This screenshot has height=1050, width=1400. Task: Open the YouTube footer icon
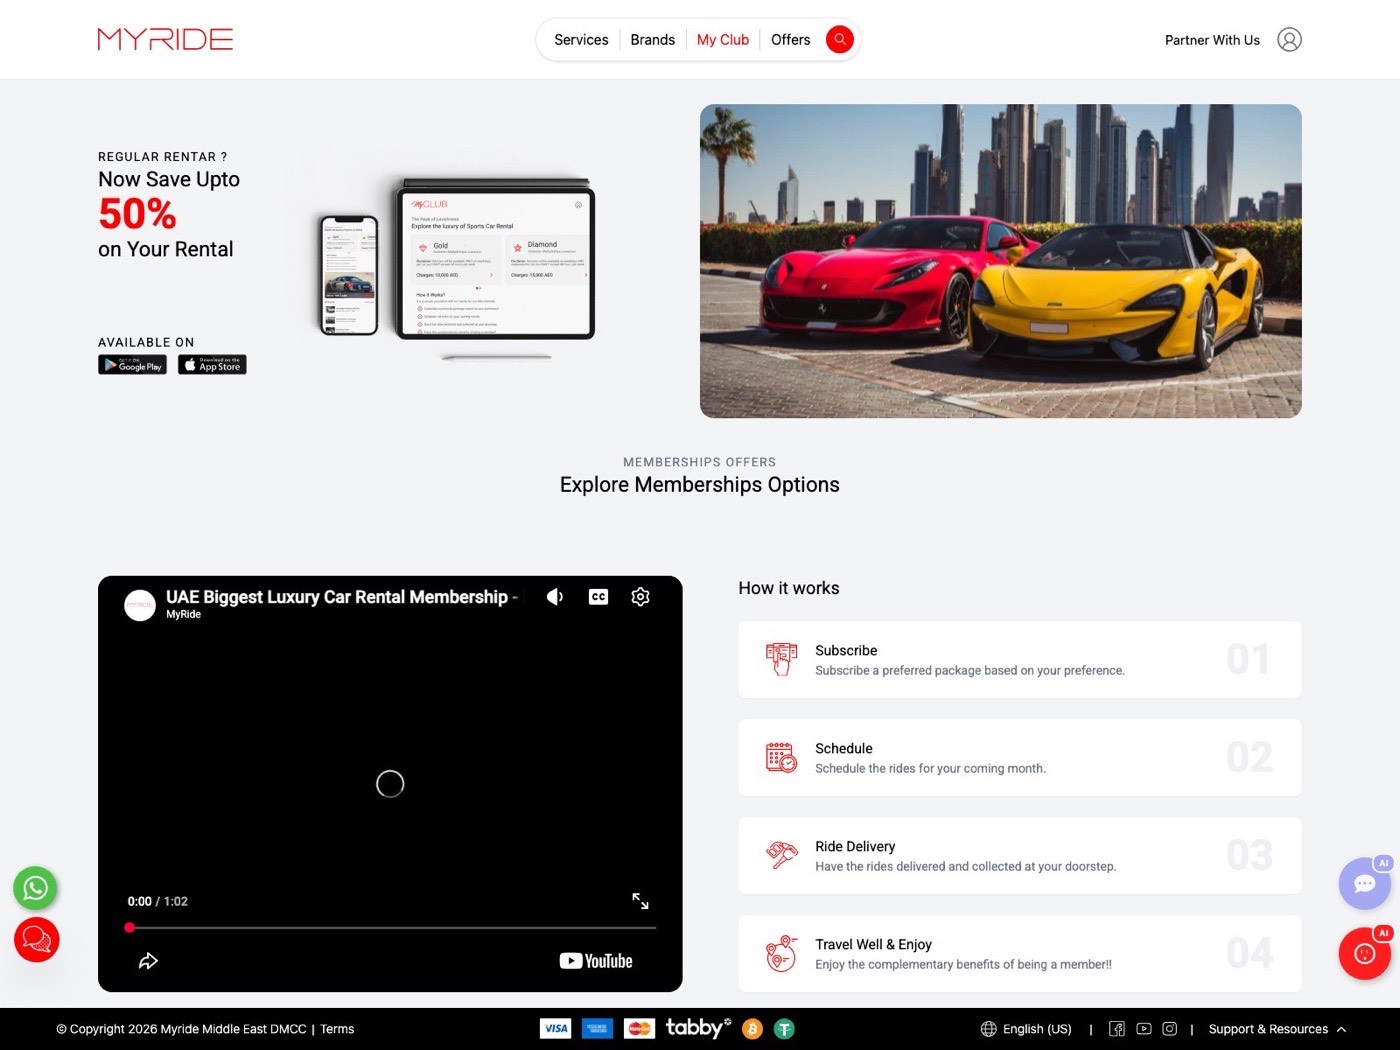pyautogui.click(x=1144, y=1029)
